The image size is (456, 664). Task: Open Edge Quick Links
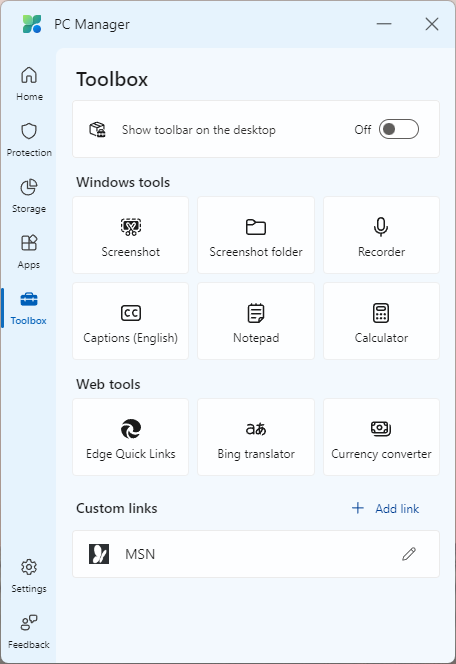[x=130, y=437]
